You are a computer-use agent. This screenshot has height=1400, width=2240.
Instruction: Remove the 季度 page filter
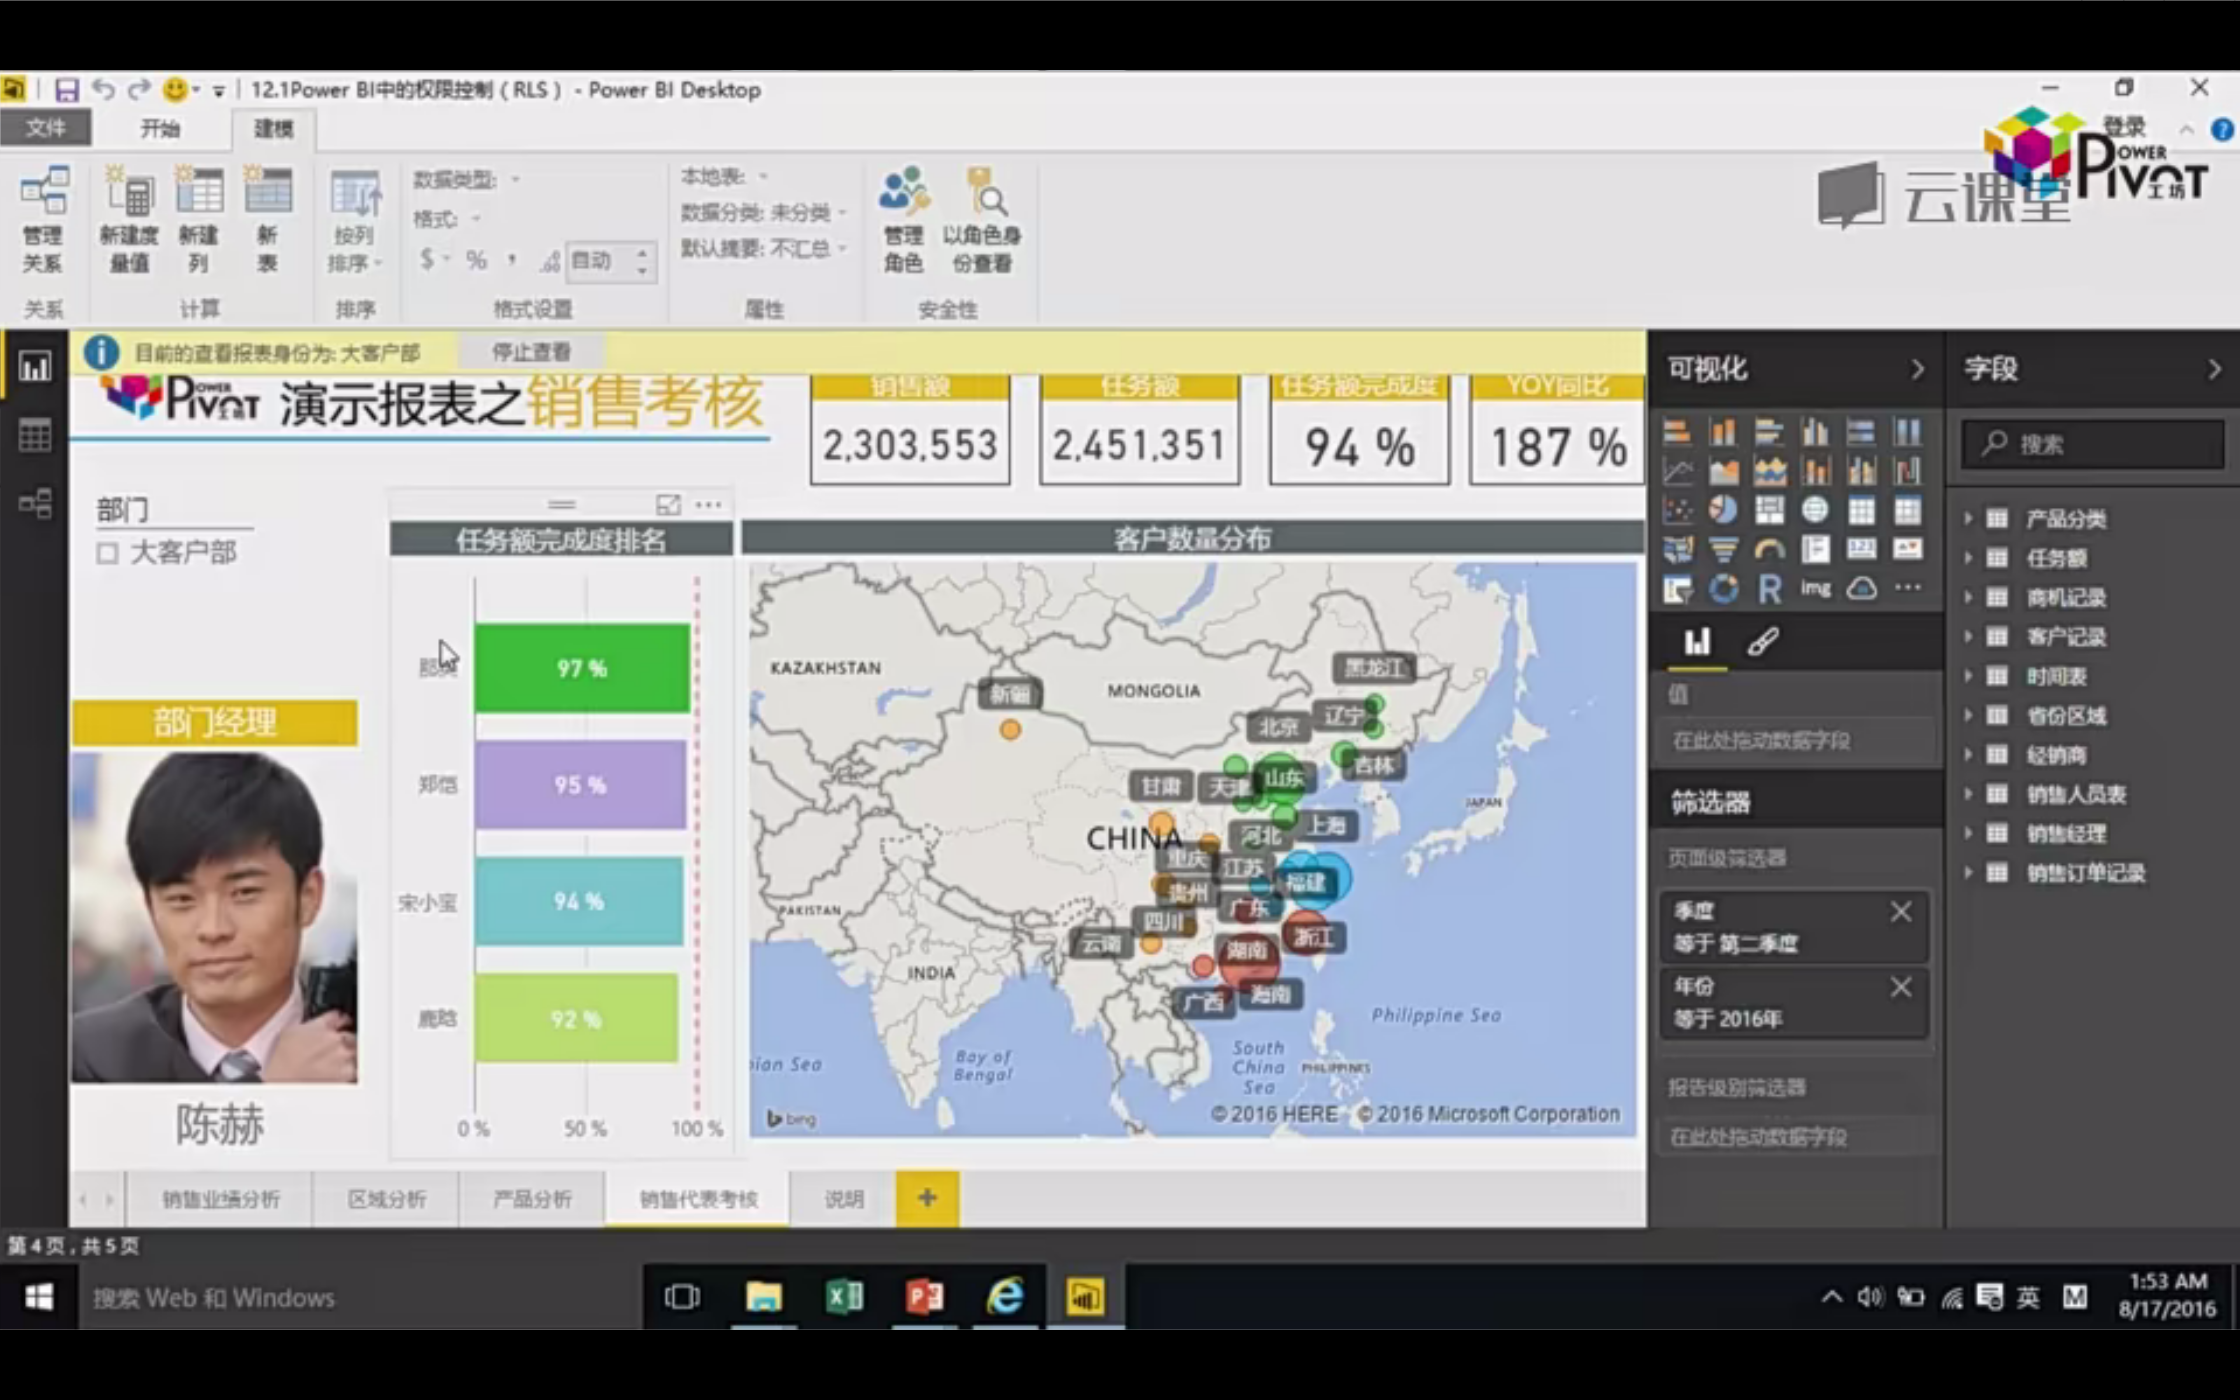pyautogui.click(x=1900, y=912)
